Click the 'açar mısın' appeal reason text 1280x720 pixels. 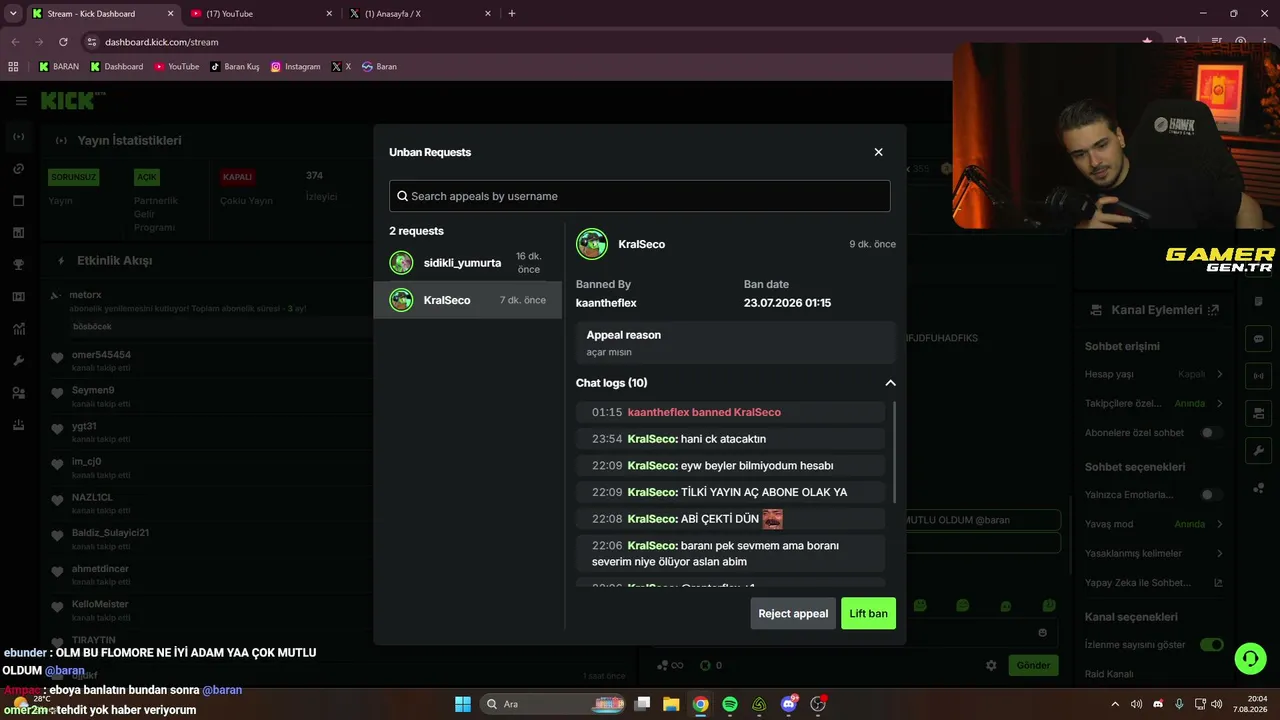609,352
